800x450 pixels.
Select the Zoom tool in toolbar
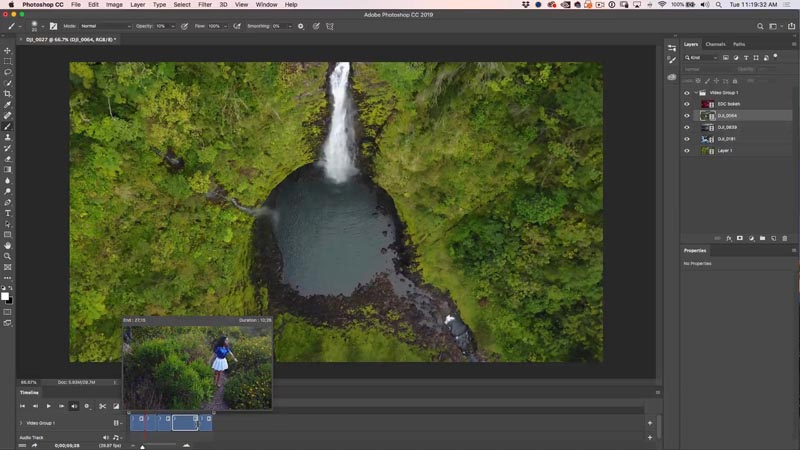tap(7, 256)
